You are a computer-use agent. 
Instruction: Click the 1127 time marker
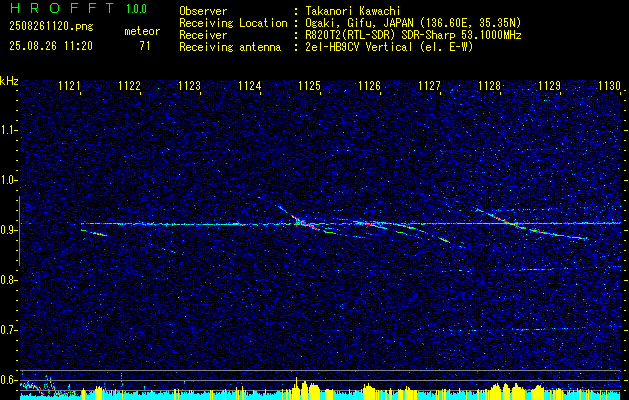(x=429, y=86)
